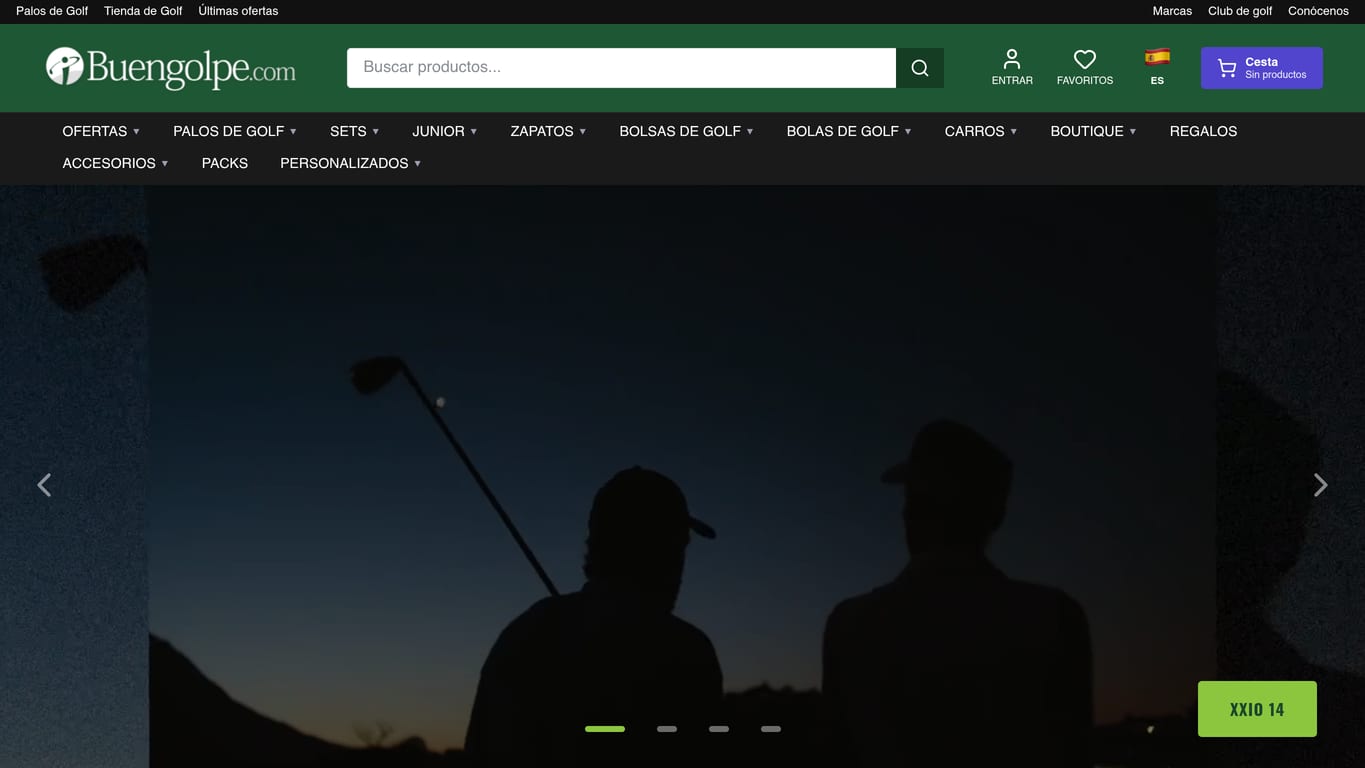The image size is (1365, 768).
Task: Select the second carousel slide indicator
Action: pyautogui.click(x=667, y=729)
